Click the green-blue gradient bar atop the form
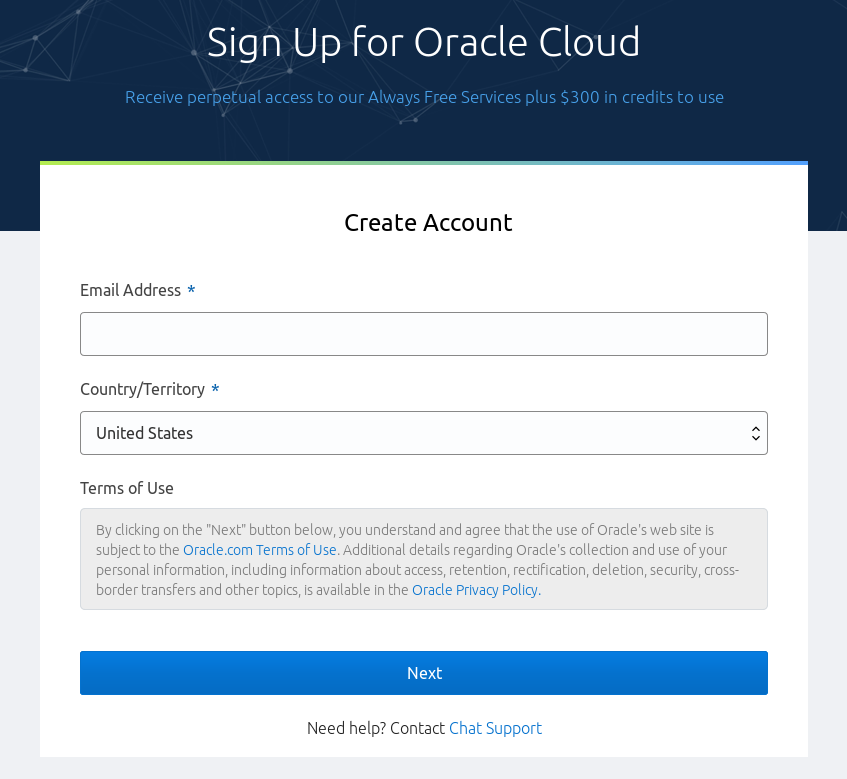 (423, 162)
